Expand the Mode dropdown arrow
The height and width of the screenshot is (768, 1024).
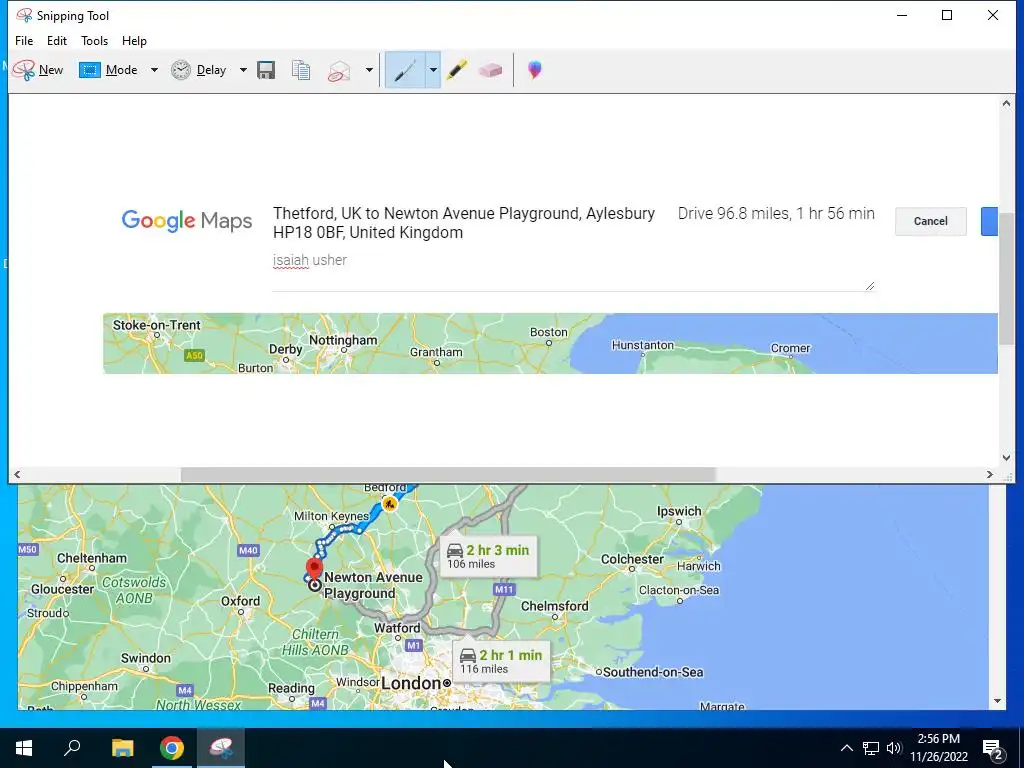pyautogui.click(x=154, y=70)
